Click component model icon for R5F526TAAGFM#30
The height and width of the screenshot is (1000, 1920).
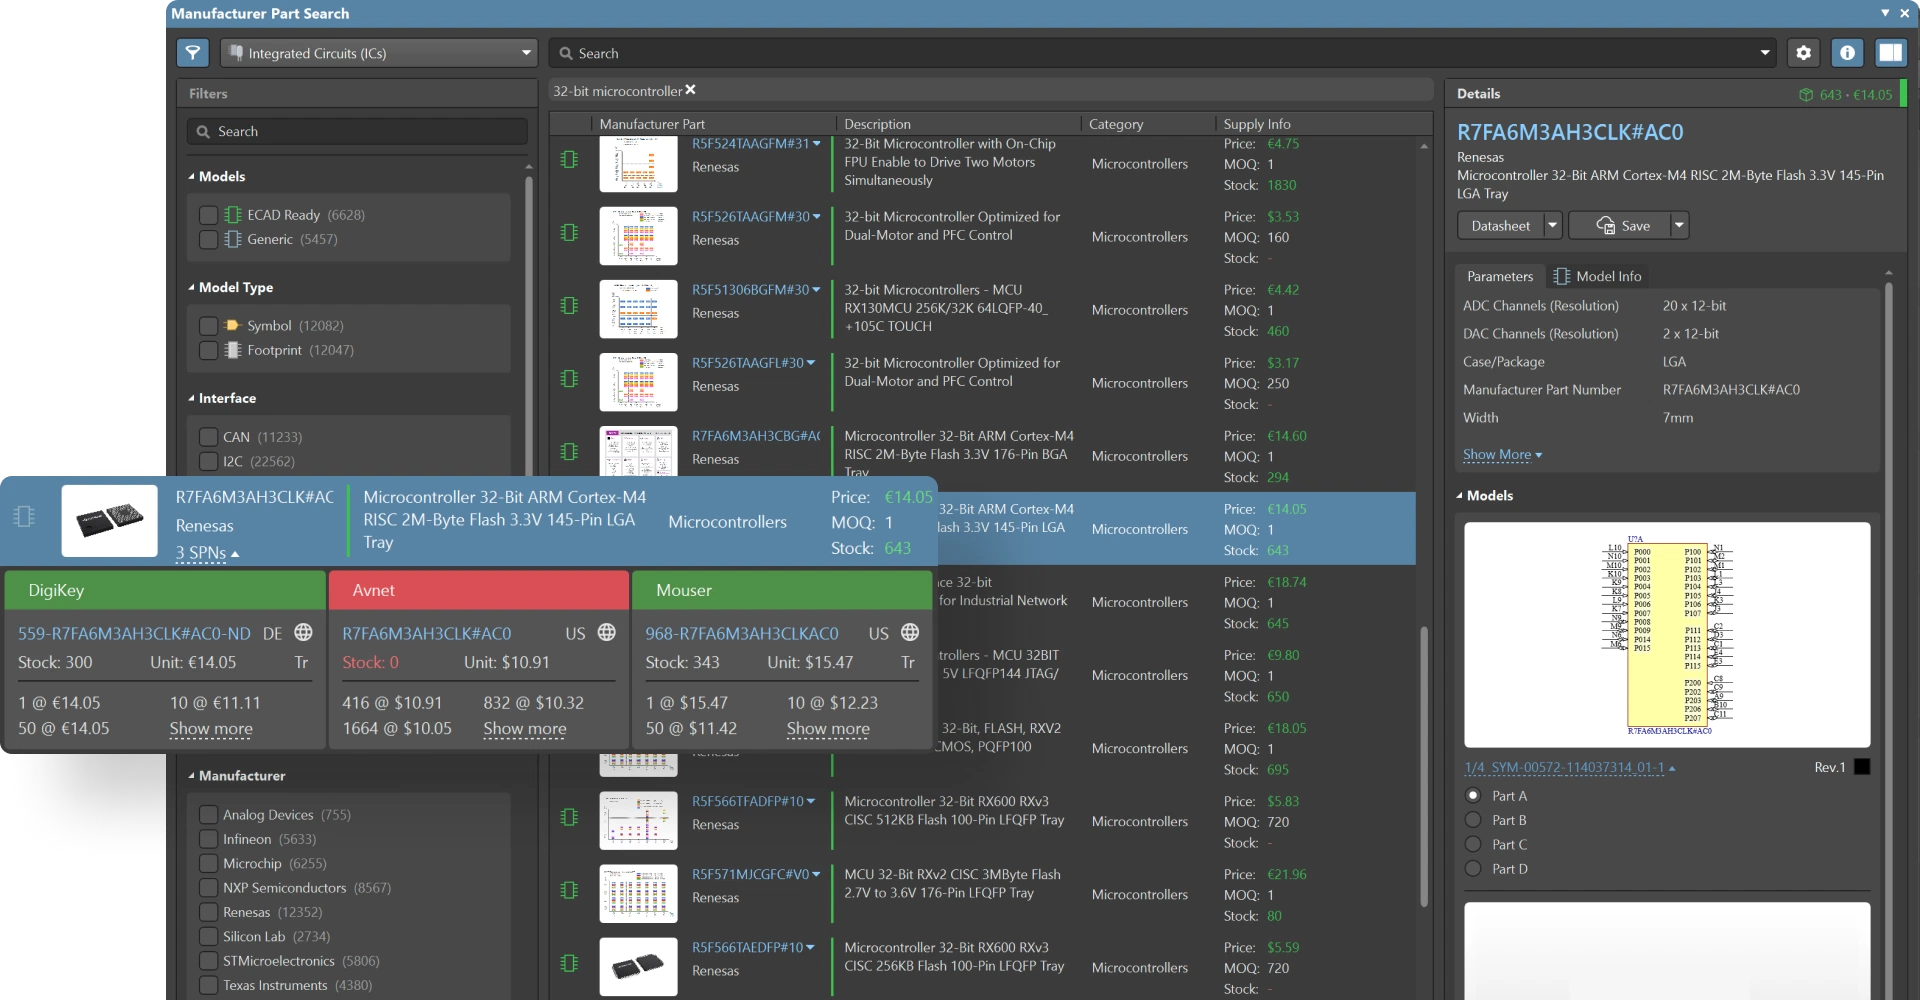pyautogui.click(x=569, y=232)
